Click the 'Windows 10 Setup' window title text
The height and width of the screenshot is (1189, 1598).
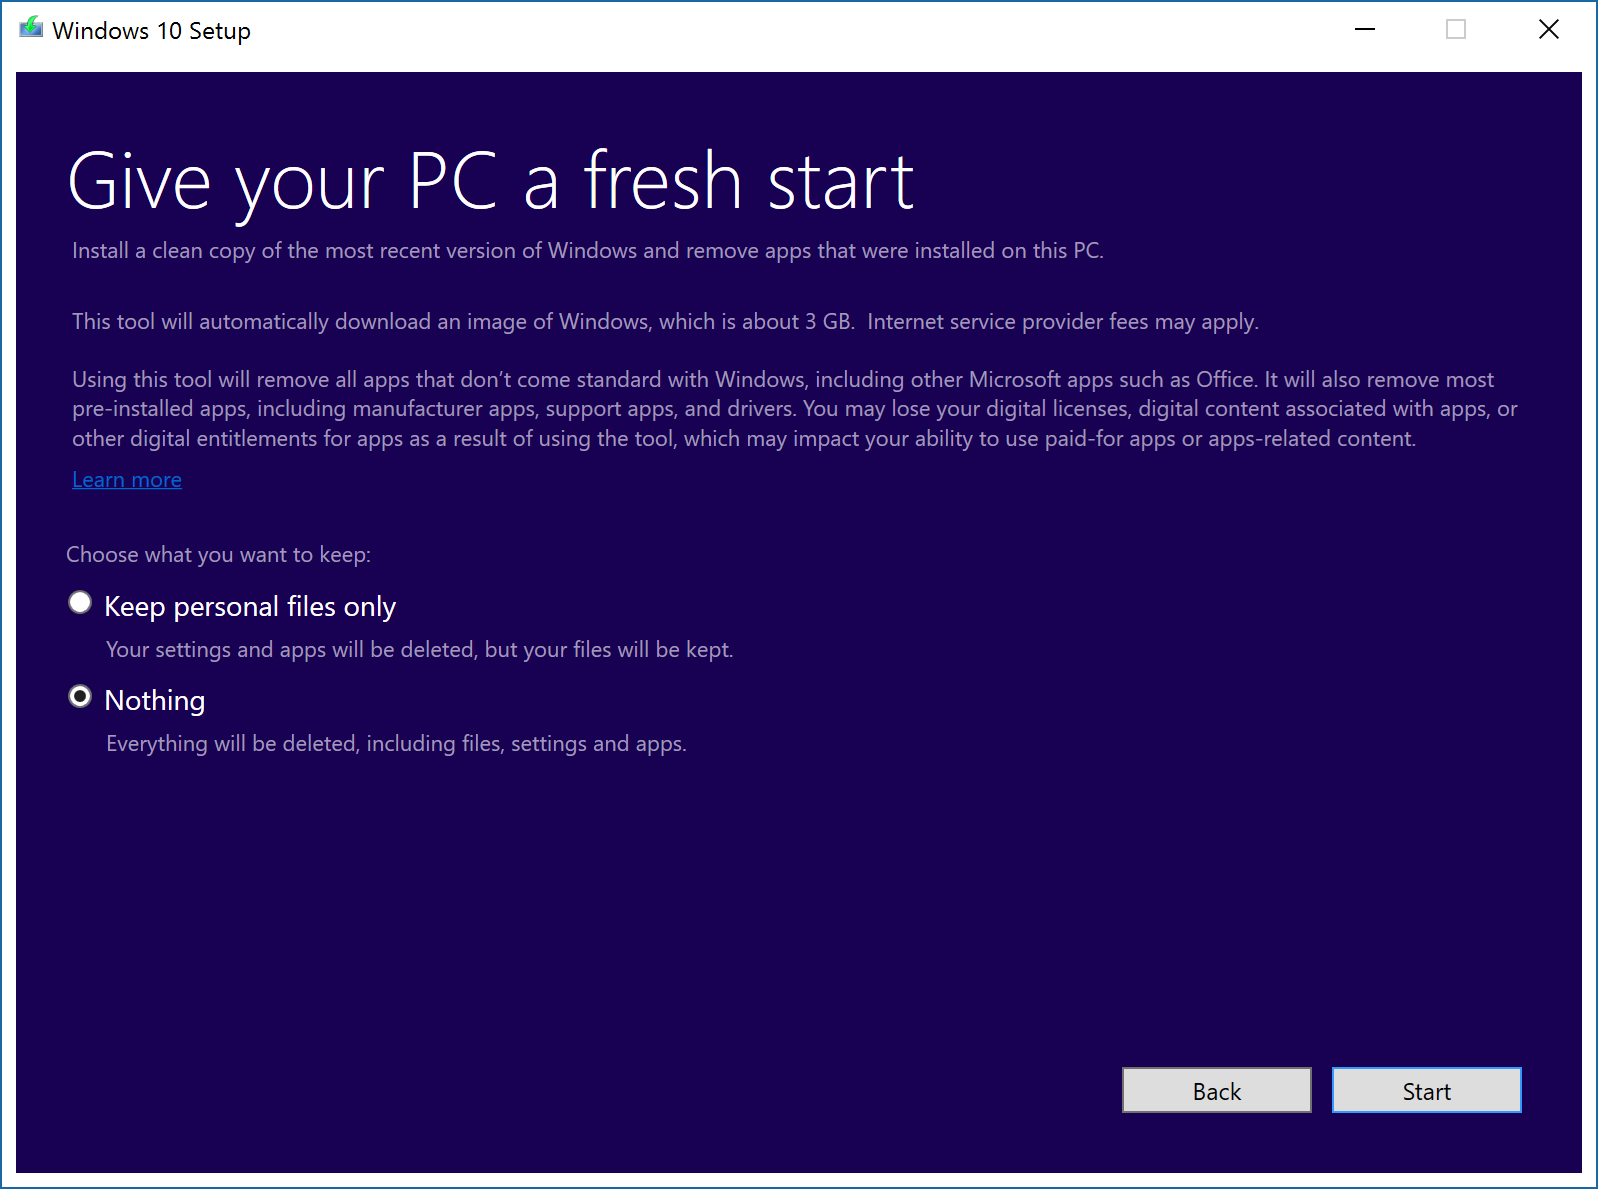[151, 31]
